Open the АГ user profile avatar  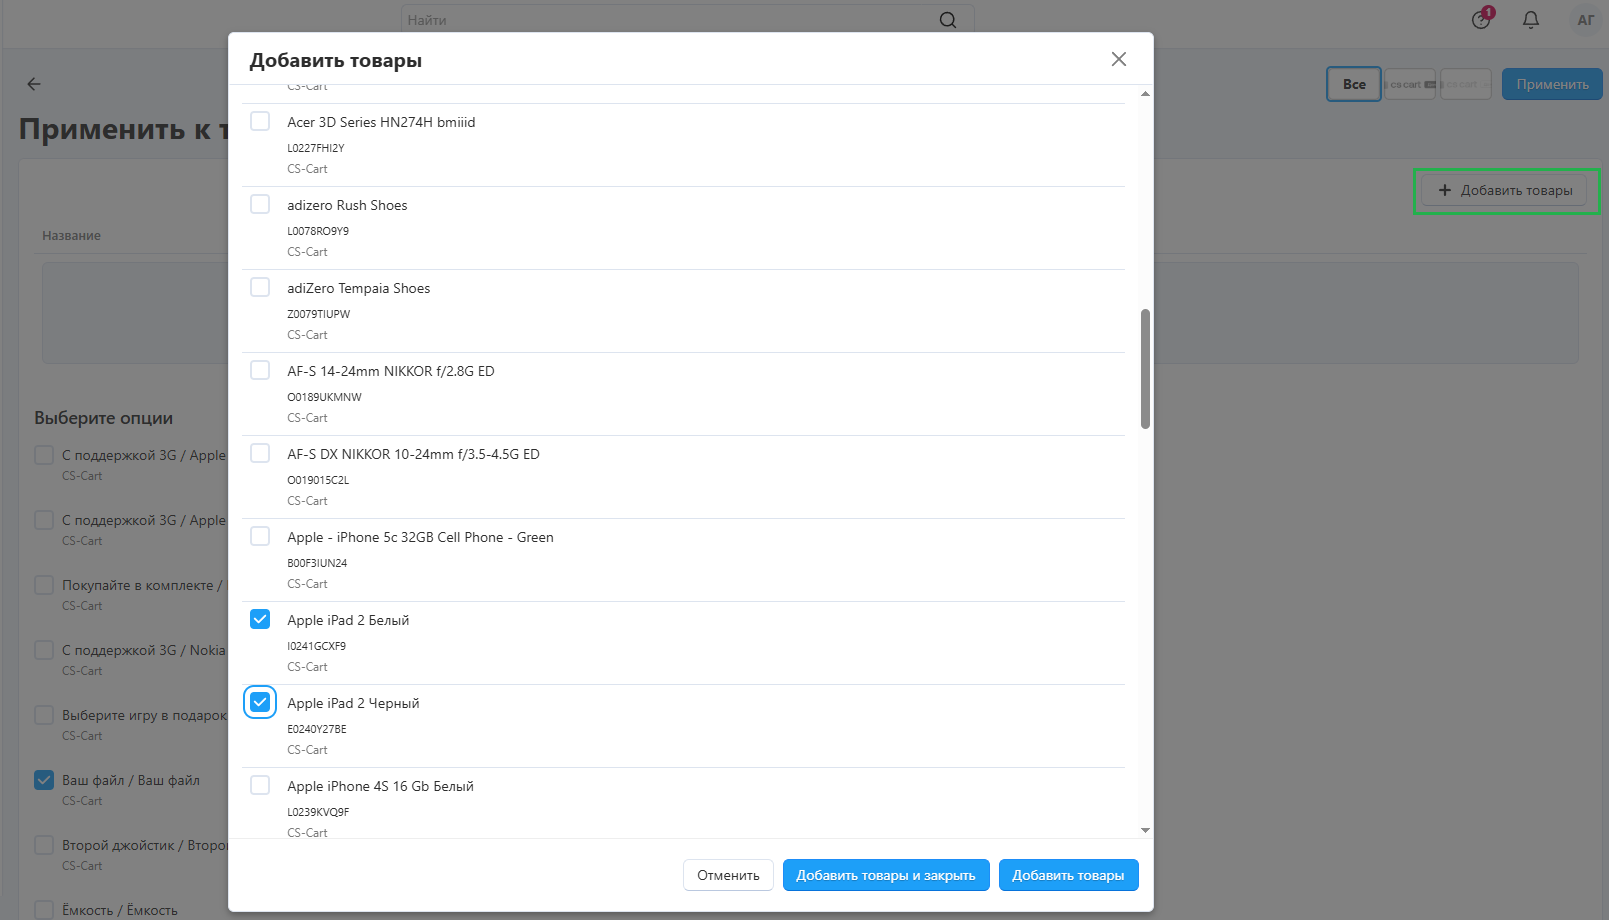click(x=1585, y=20)
